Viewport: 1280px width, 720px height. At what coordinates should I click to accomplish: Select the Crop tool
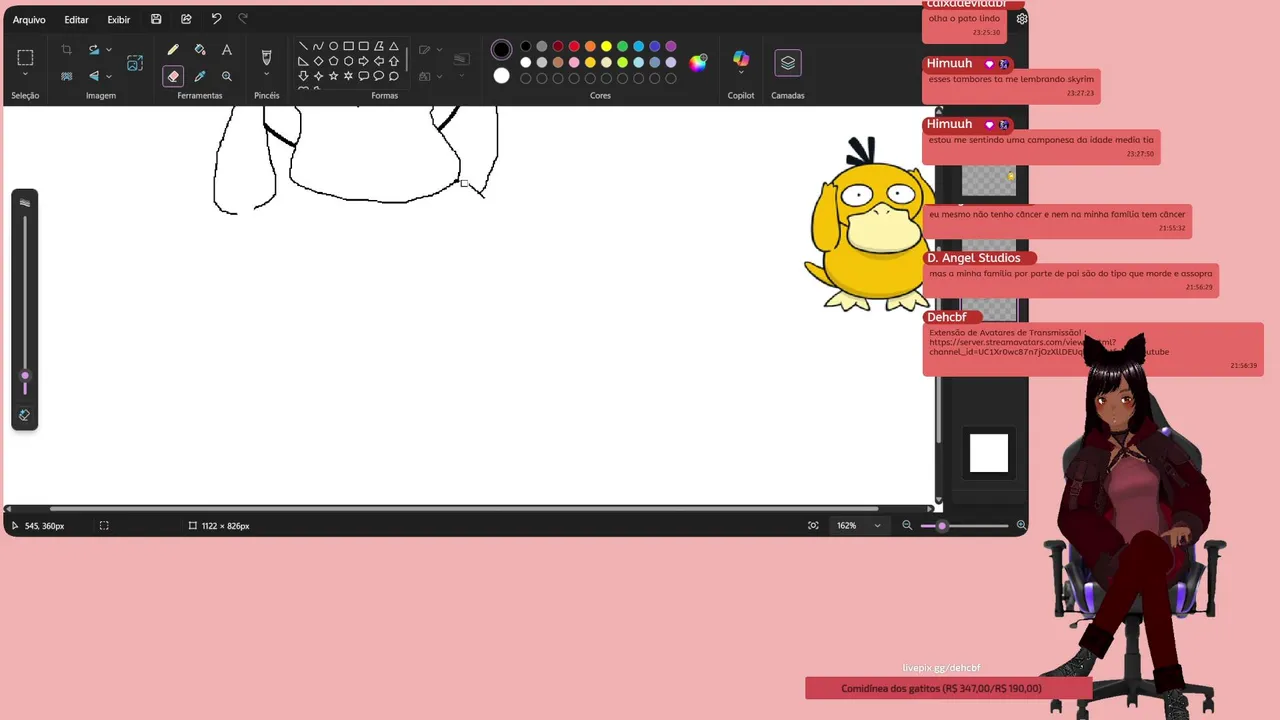(66, 49)
